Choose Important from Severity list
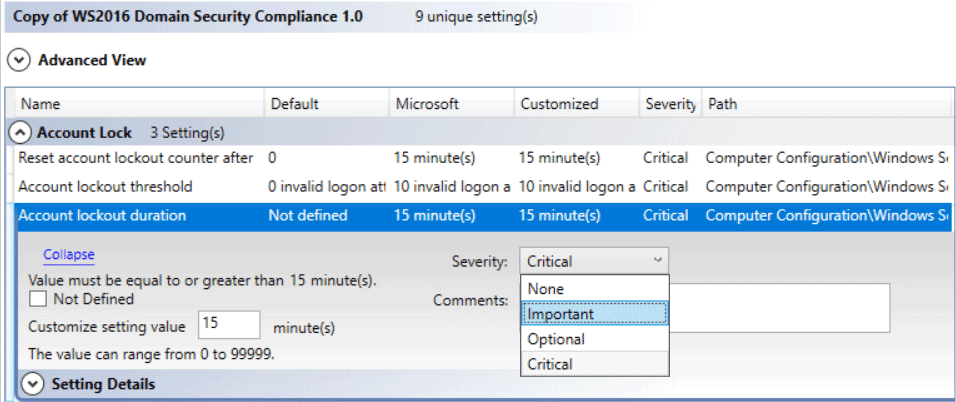This screenshot has height=402, width=956. click(x=595, y=314)
